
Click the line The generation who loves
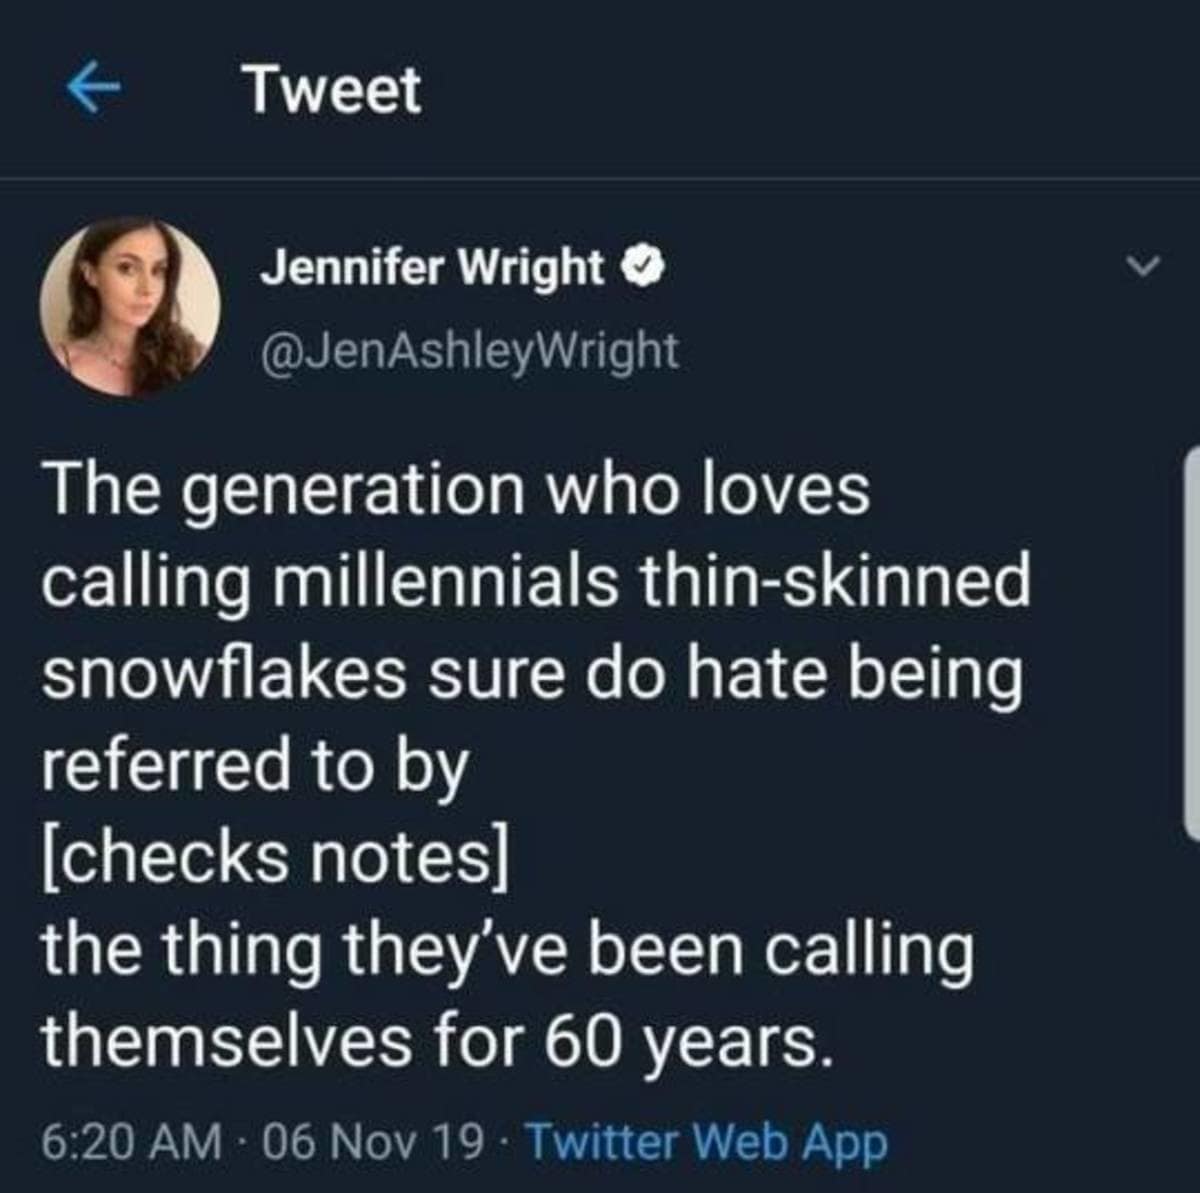tap(457, 488)
